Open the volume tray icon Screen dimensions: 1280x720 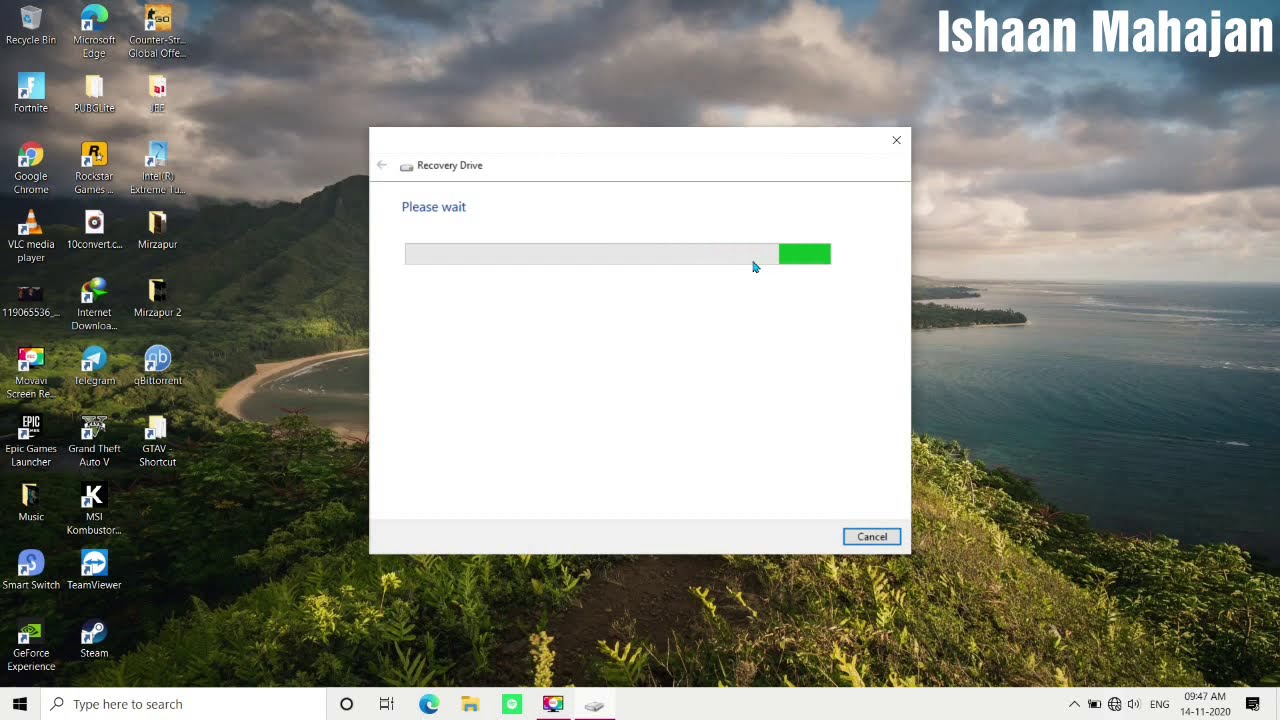pyautogui.click(x=1134, y=704)
